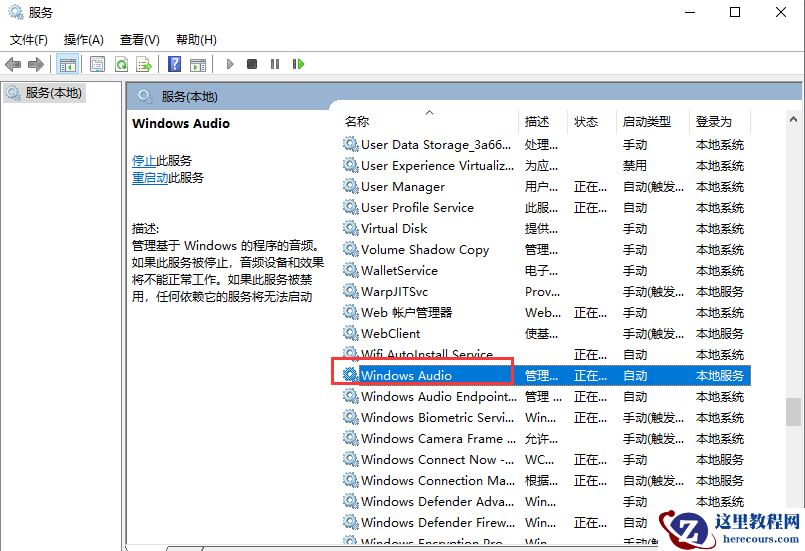Stop the service with the stop icon
Screen dimensions: 805x551
pos(252,64)
